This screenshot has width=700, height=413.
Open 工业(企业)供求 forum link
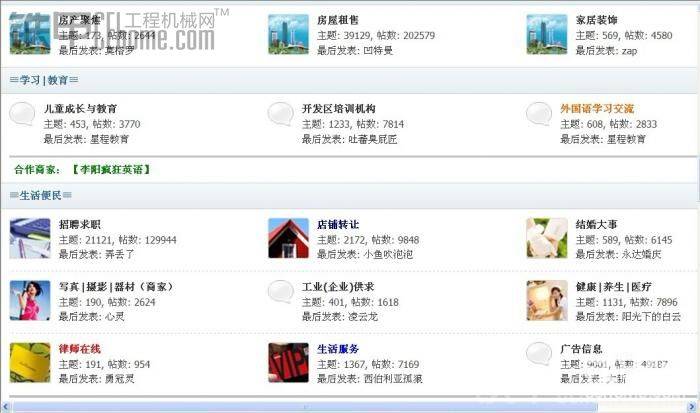[338, 287]
